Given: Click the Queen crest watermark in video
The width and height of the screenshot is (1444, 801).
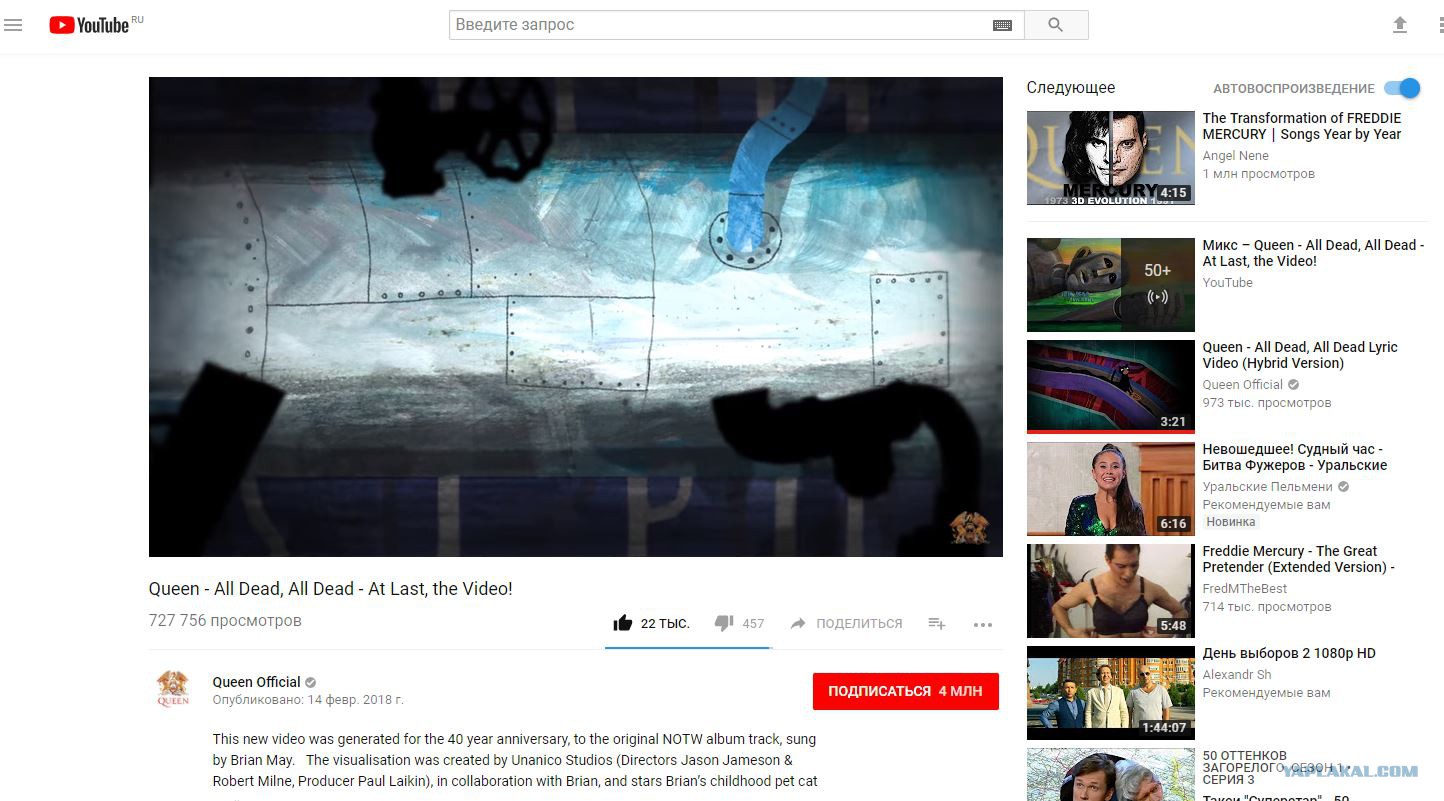Looking at the screenshot, I should pyautogui.click(x=968, y=527).
